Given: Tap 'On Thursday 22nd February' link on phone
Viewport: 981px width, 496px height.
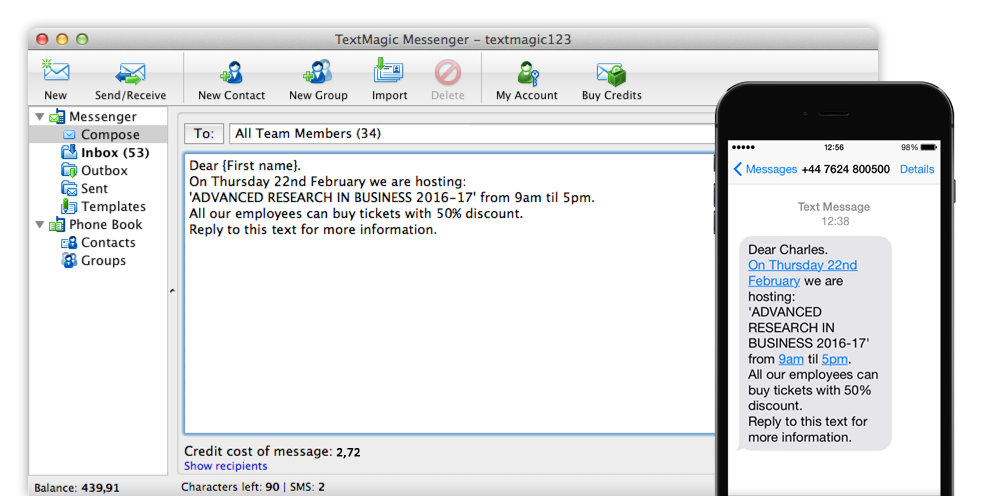Looking at the screenshot, I should coord(803,273).
